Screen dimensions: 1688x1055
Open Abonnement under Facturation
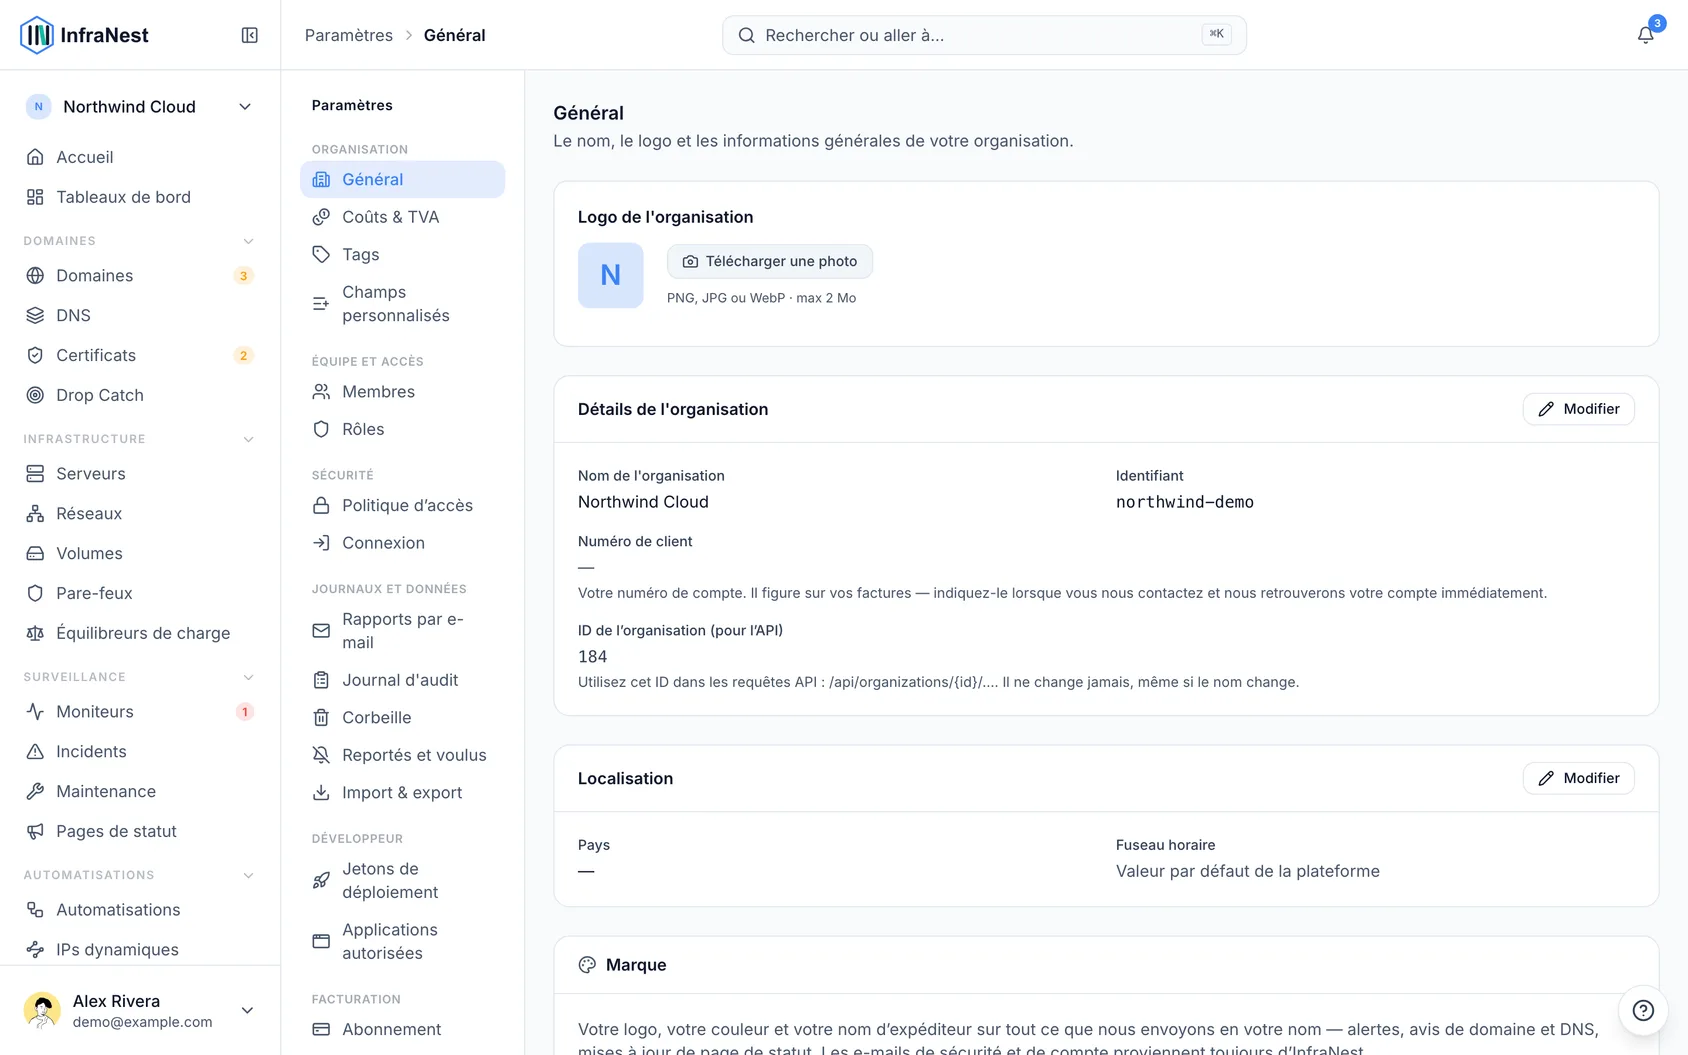tap(402, 1029)
